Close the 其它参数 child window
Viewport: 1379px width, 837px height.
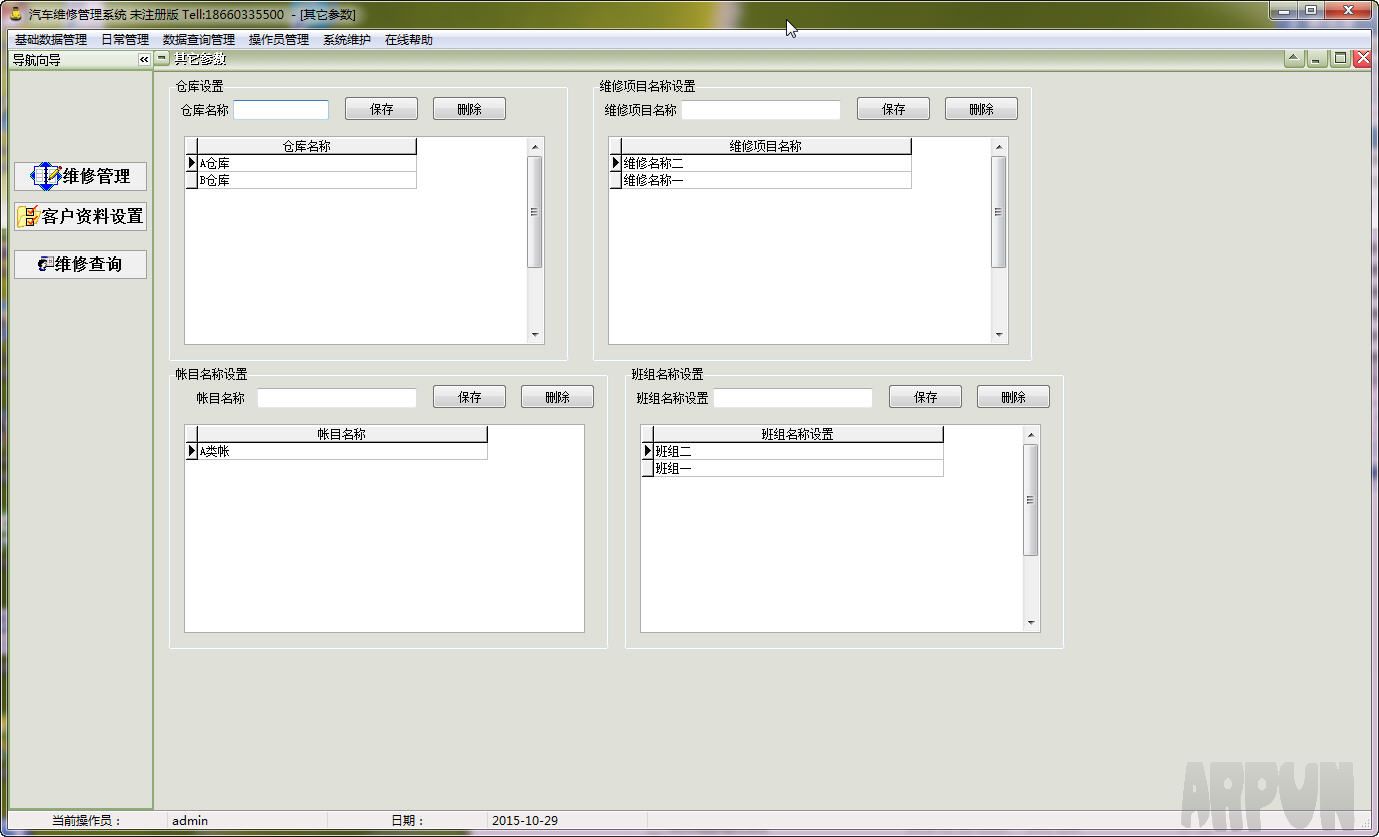pyautogui.click(x=1363, y=59)
